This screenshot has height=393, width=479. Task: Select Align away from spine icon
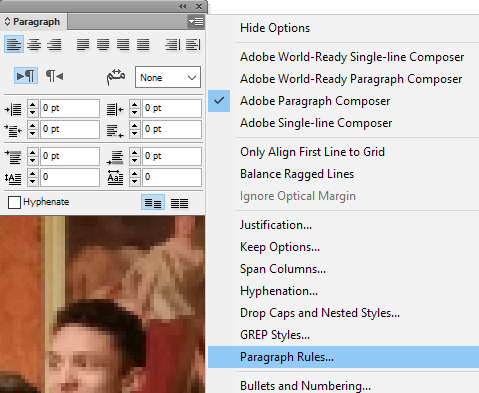coord(193,44)
